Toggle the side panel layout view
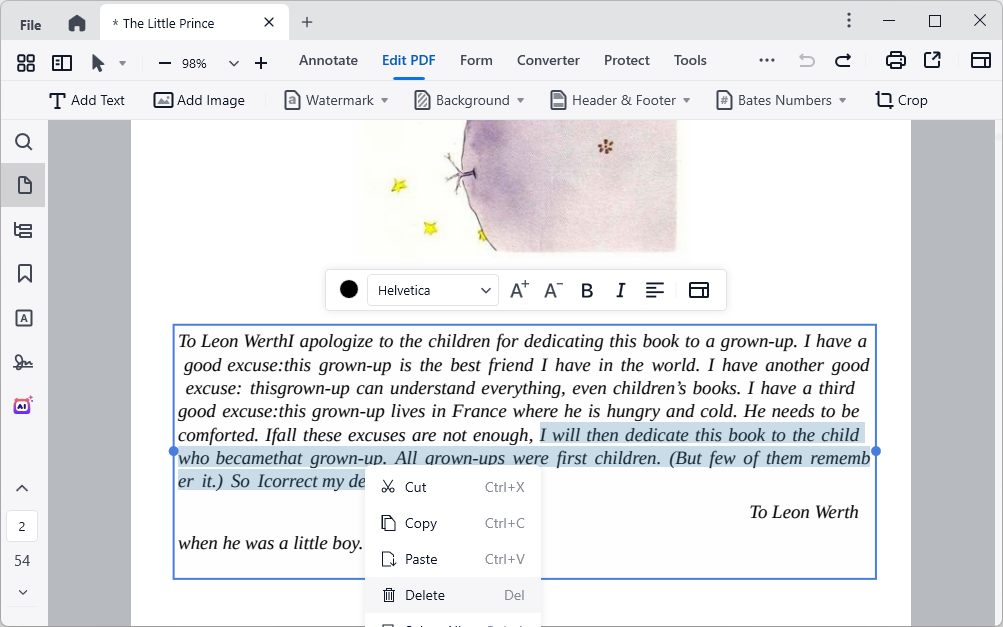The image size is (1003, 627). pyautogui.click(x=62, y=63)
